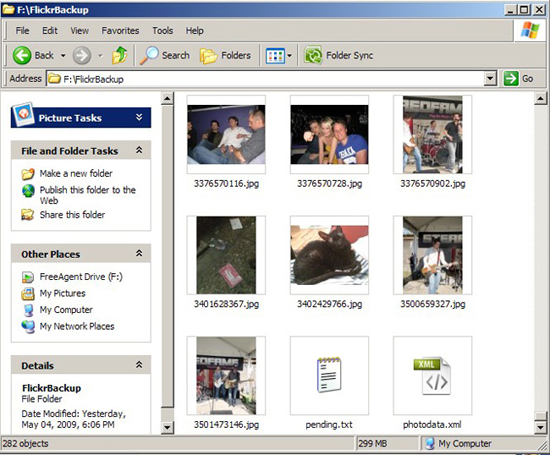This screenshot has height=455, width=550.
Task: Click the pending.txt file name
Action: tap(329, 425)
